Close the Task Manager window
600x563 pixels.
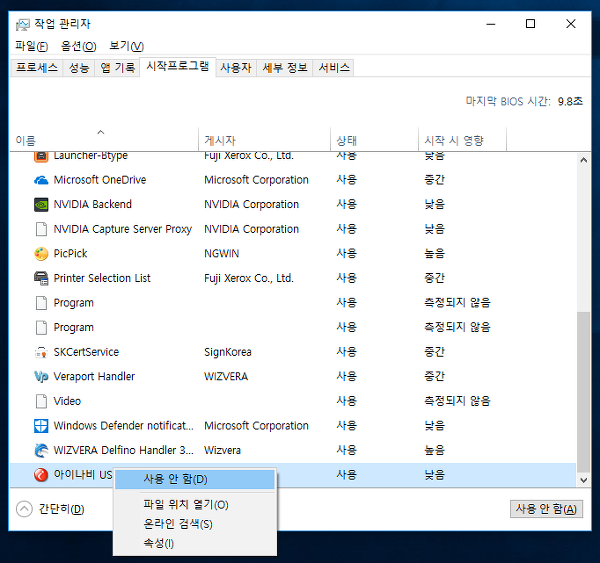coord(571,24)
